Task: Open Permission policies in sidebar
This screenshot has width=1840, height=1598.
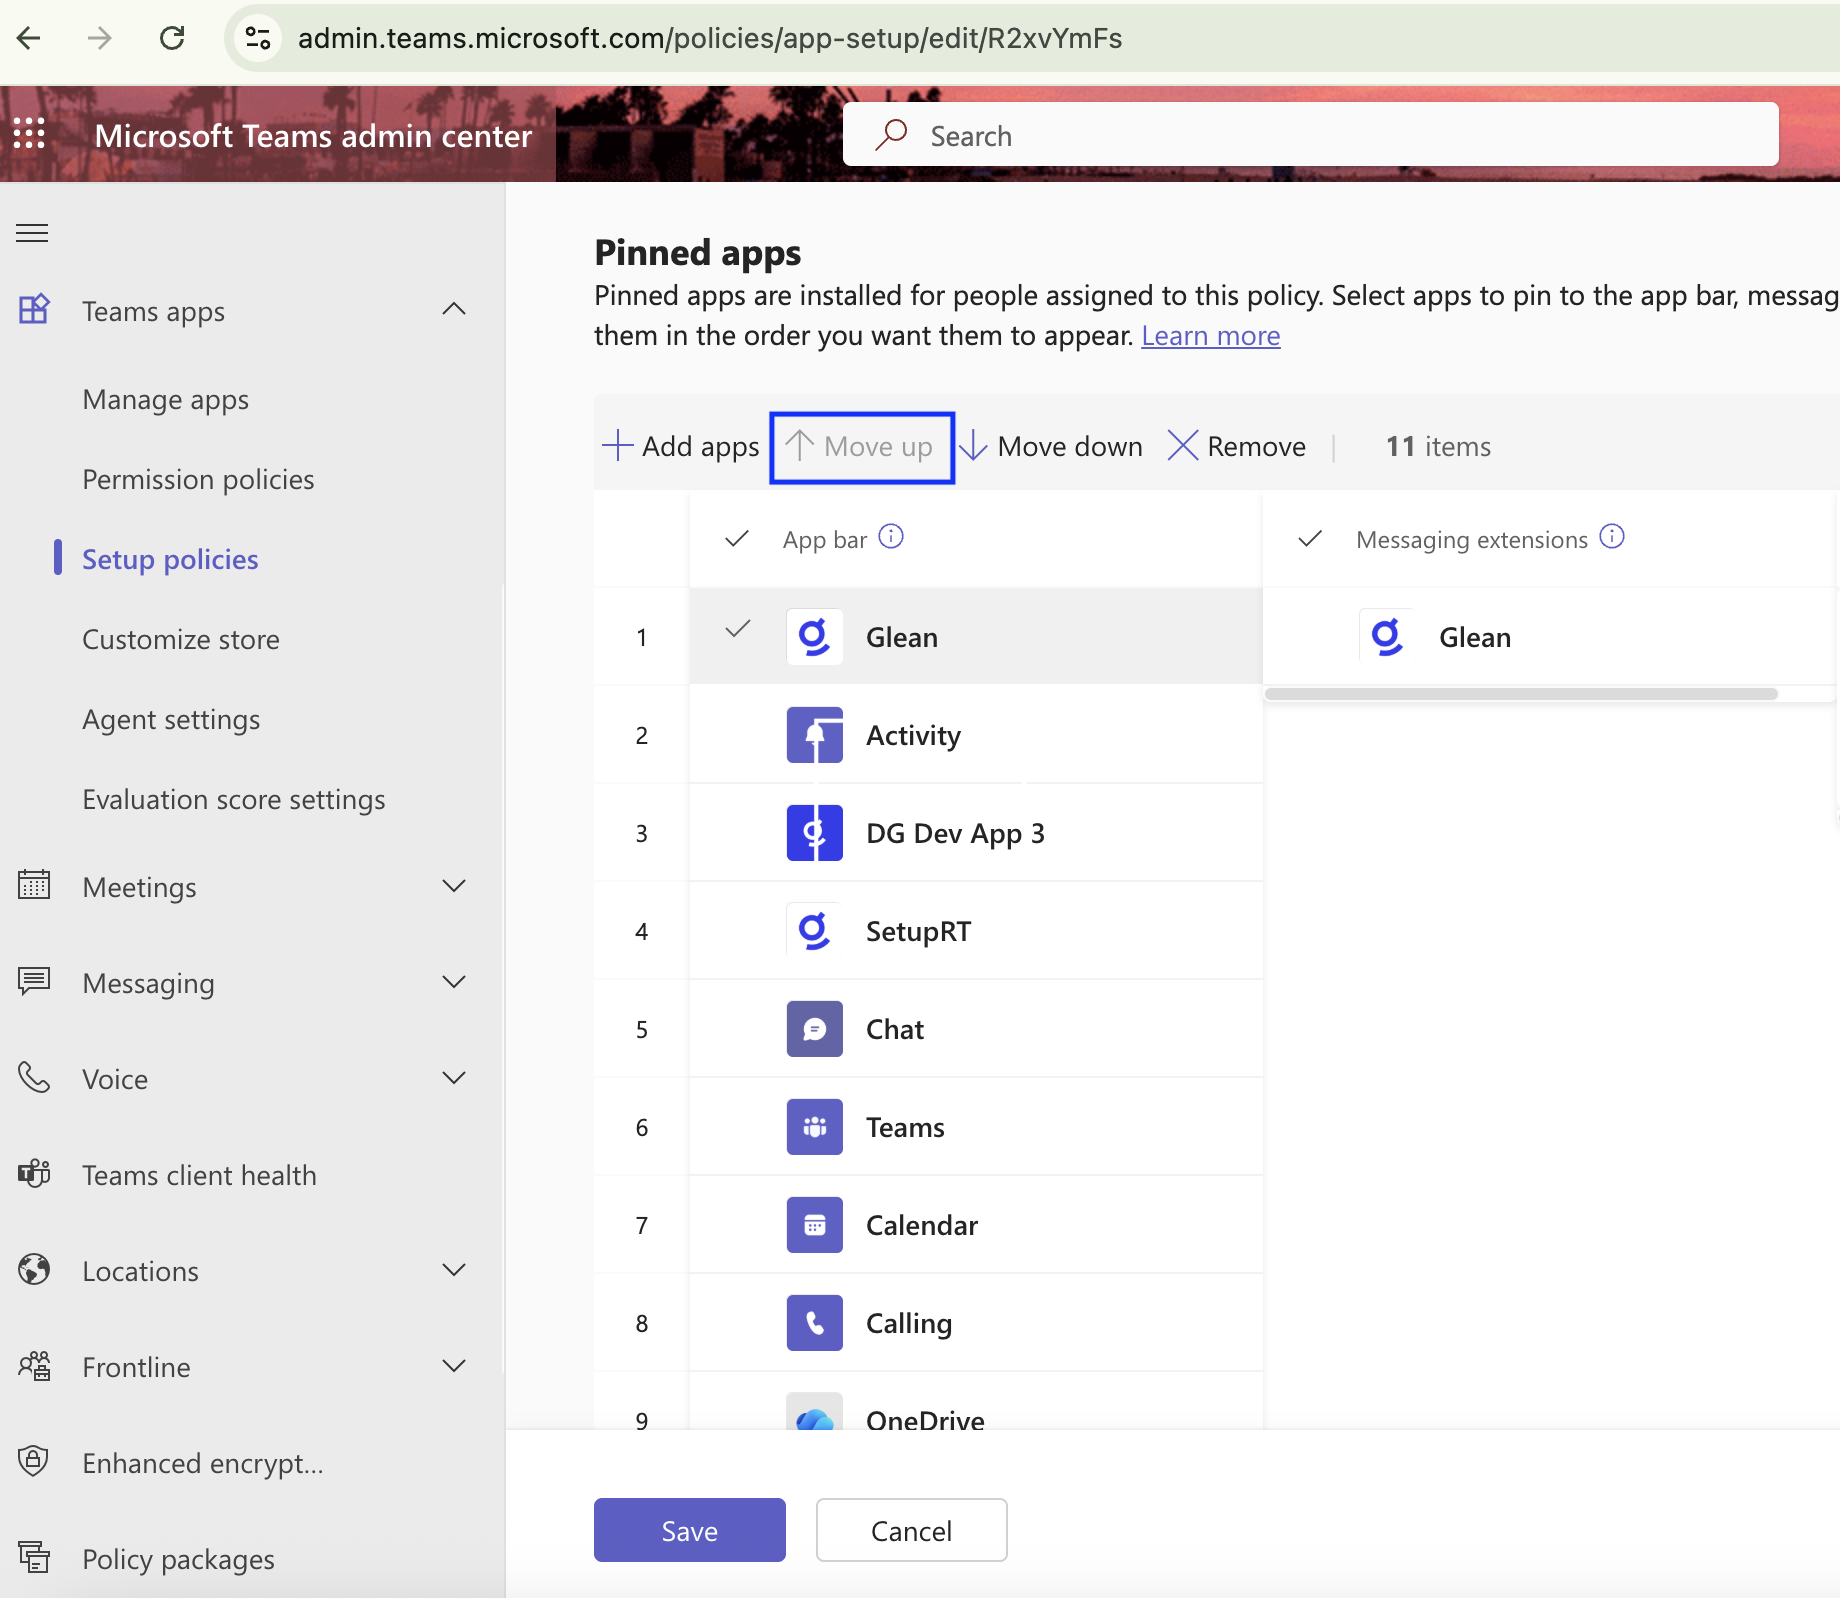Action: 198,480
